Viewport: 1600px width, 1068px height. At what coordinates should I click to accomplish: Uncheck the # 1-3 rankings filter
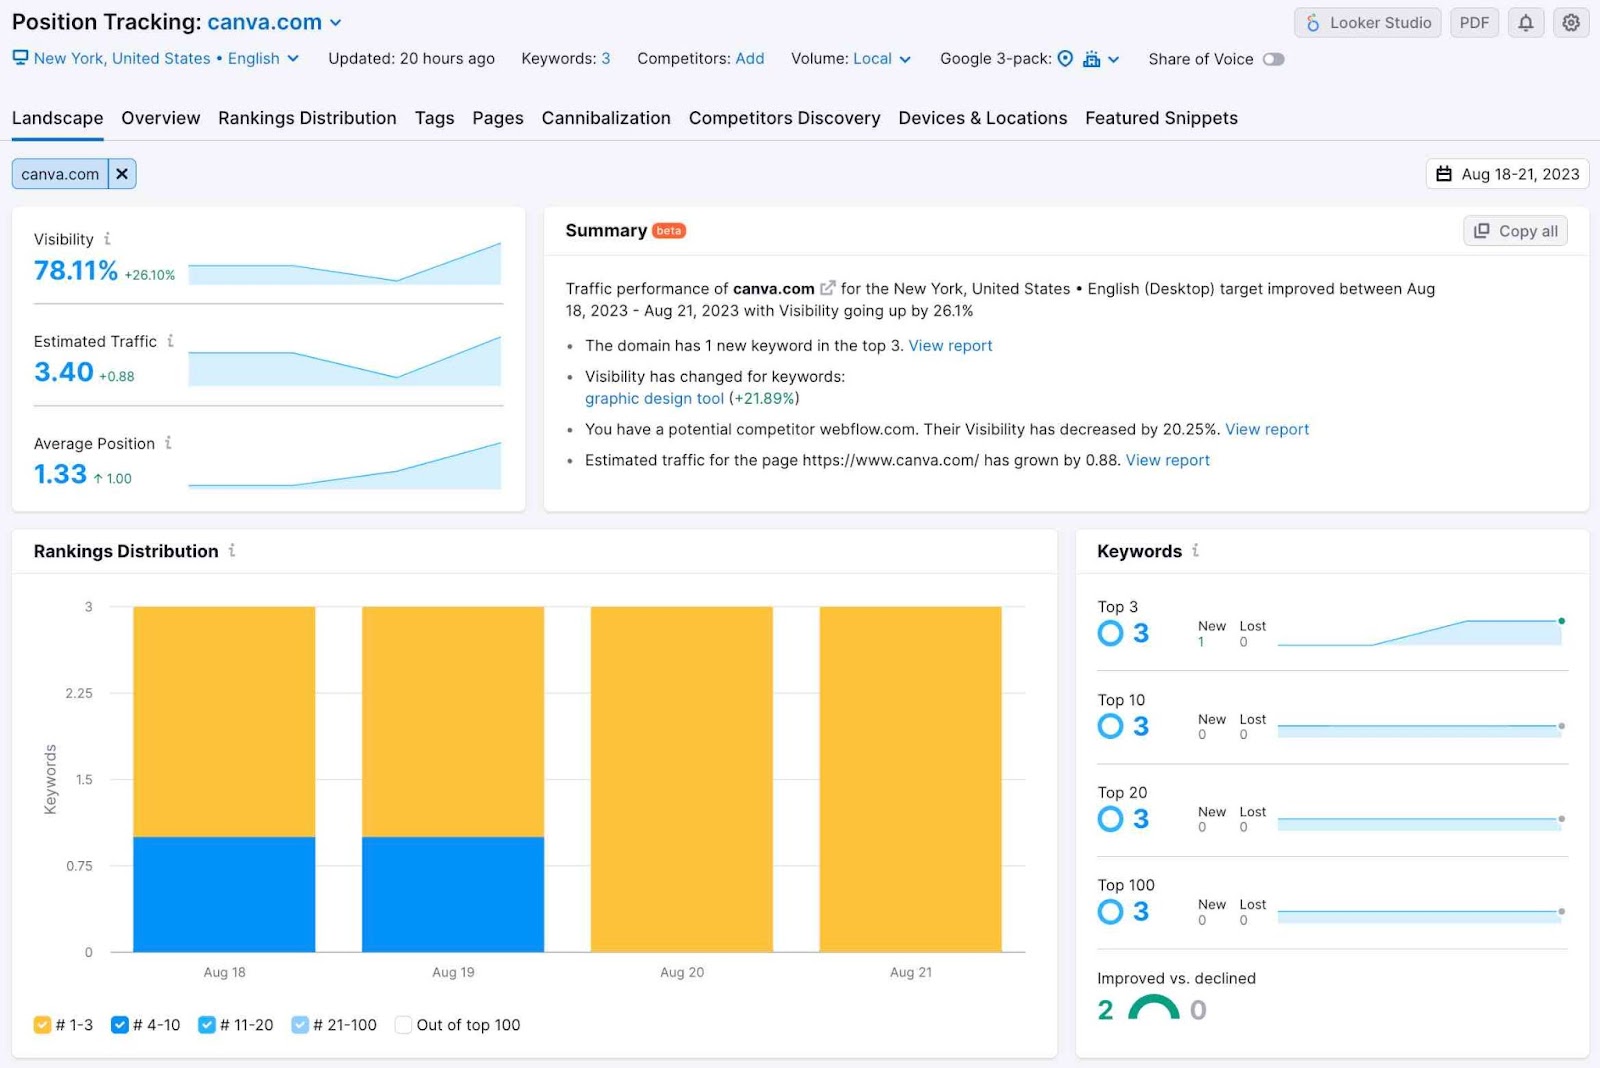pos(43,1024)
